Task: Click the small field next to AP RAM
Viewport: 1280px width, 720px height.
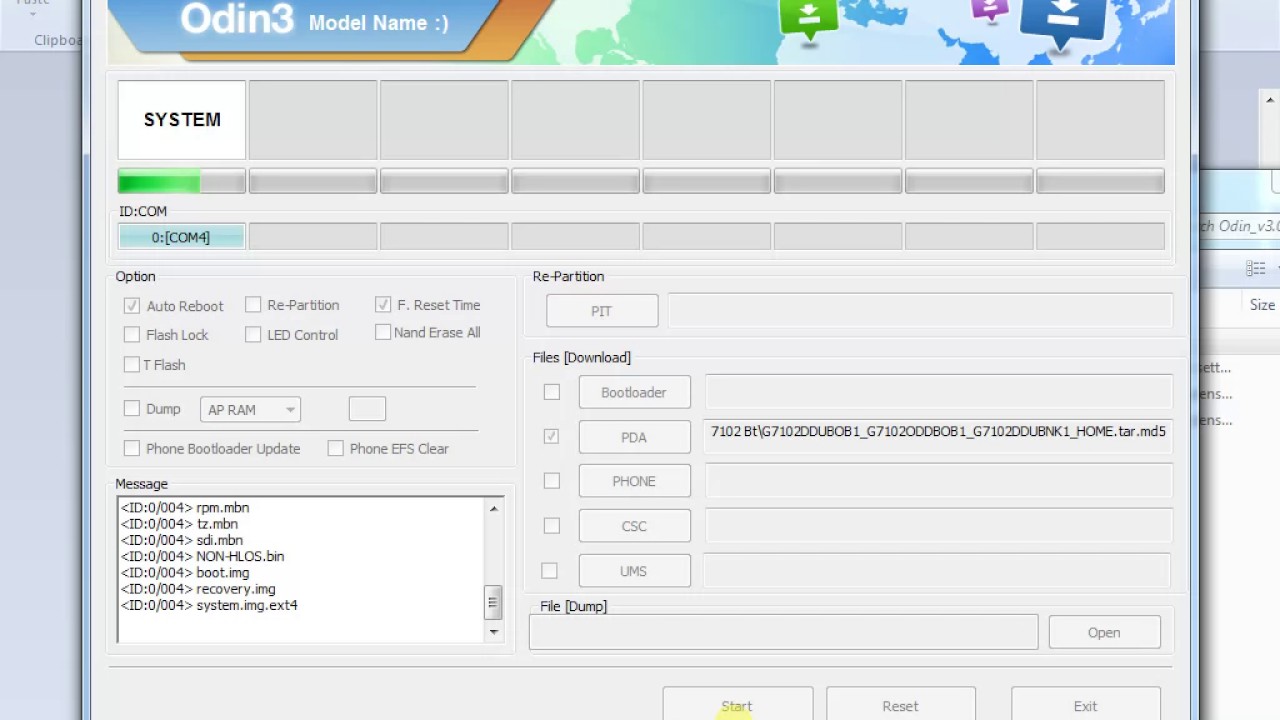Action: click(x=367, y=408)
